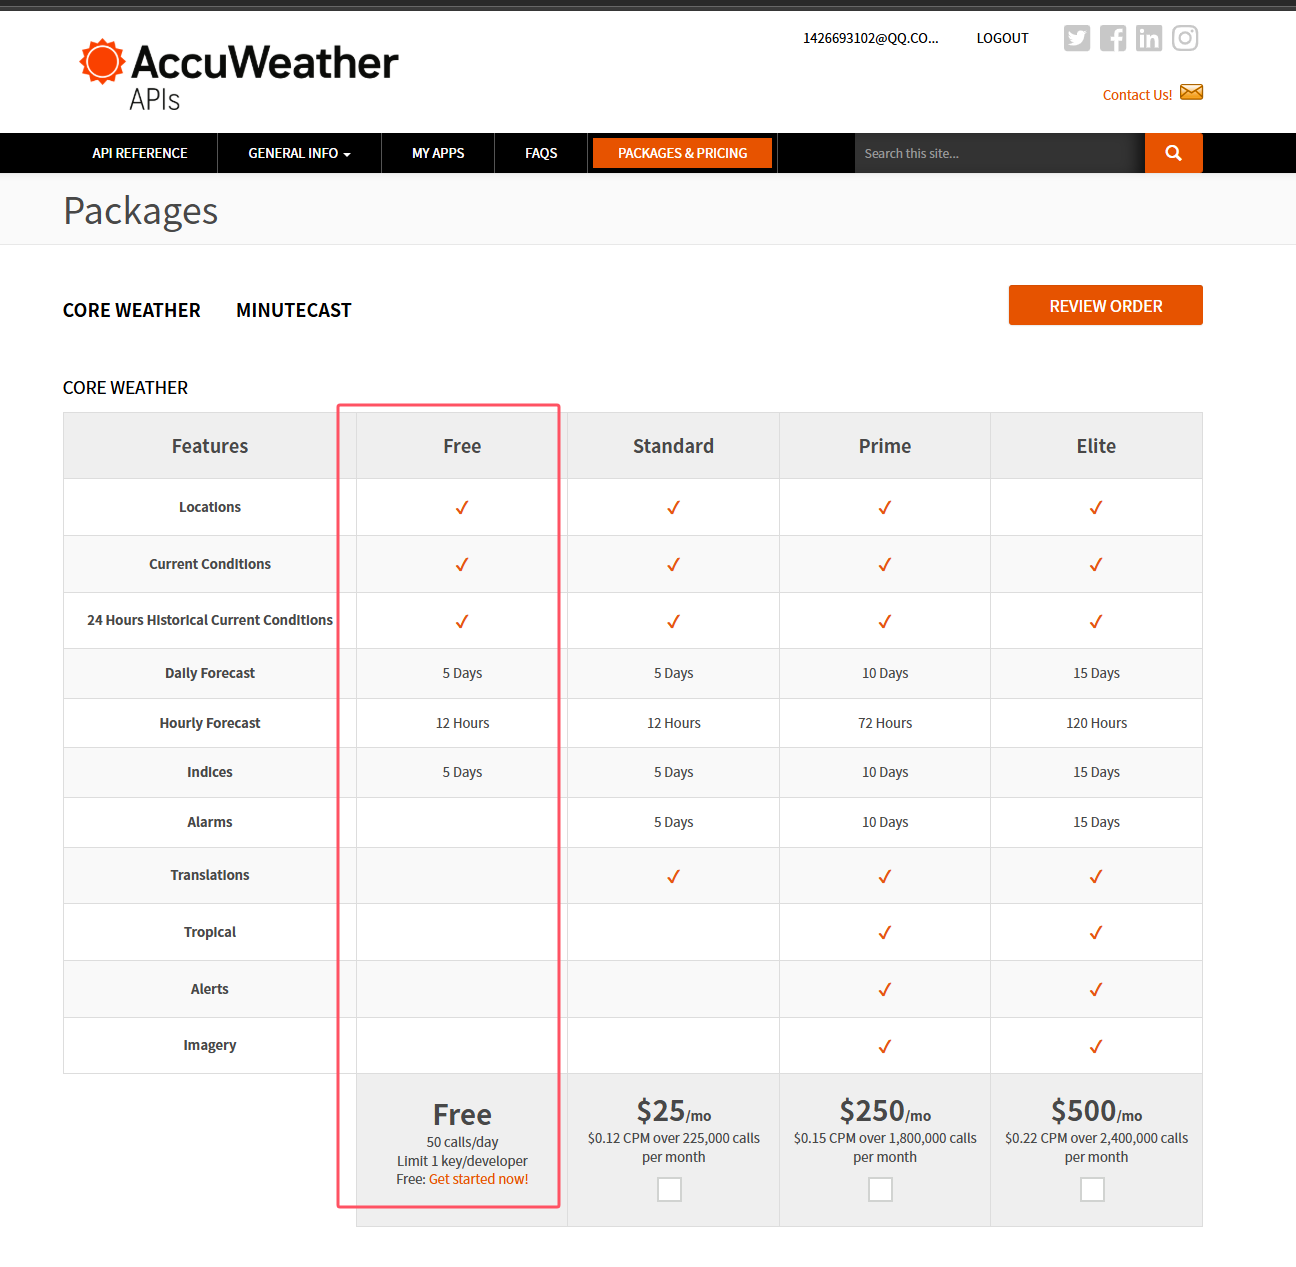Click the Translations row label

coord(210,875)
